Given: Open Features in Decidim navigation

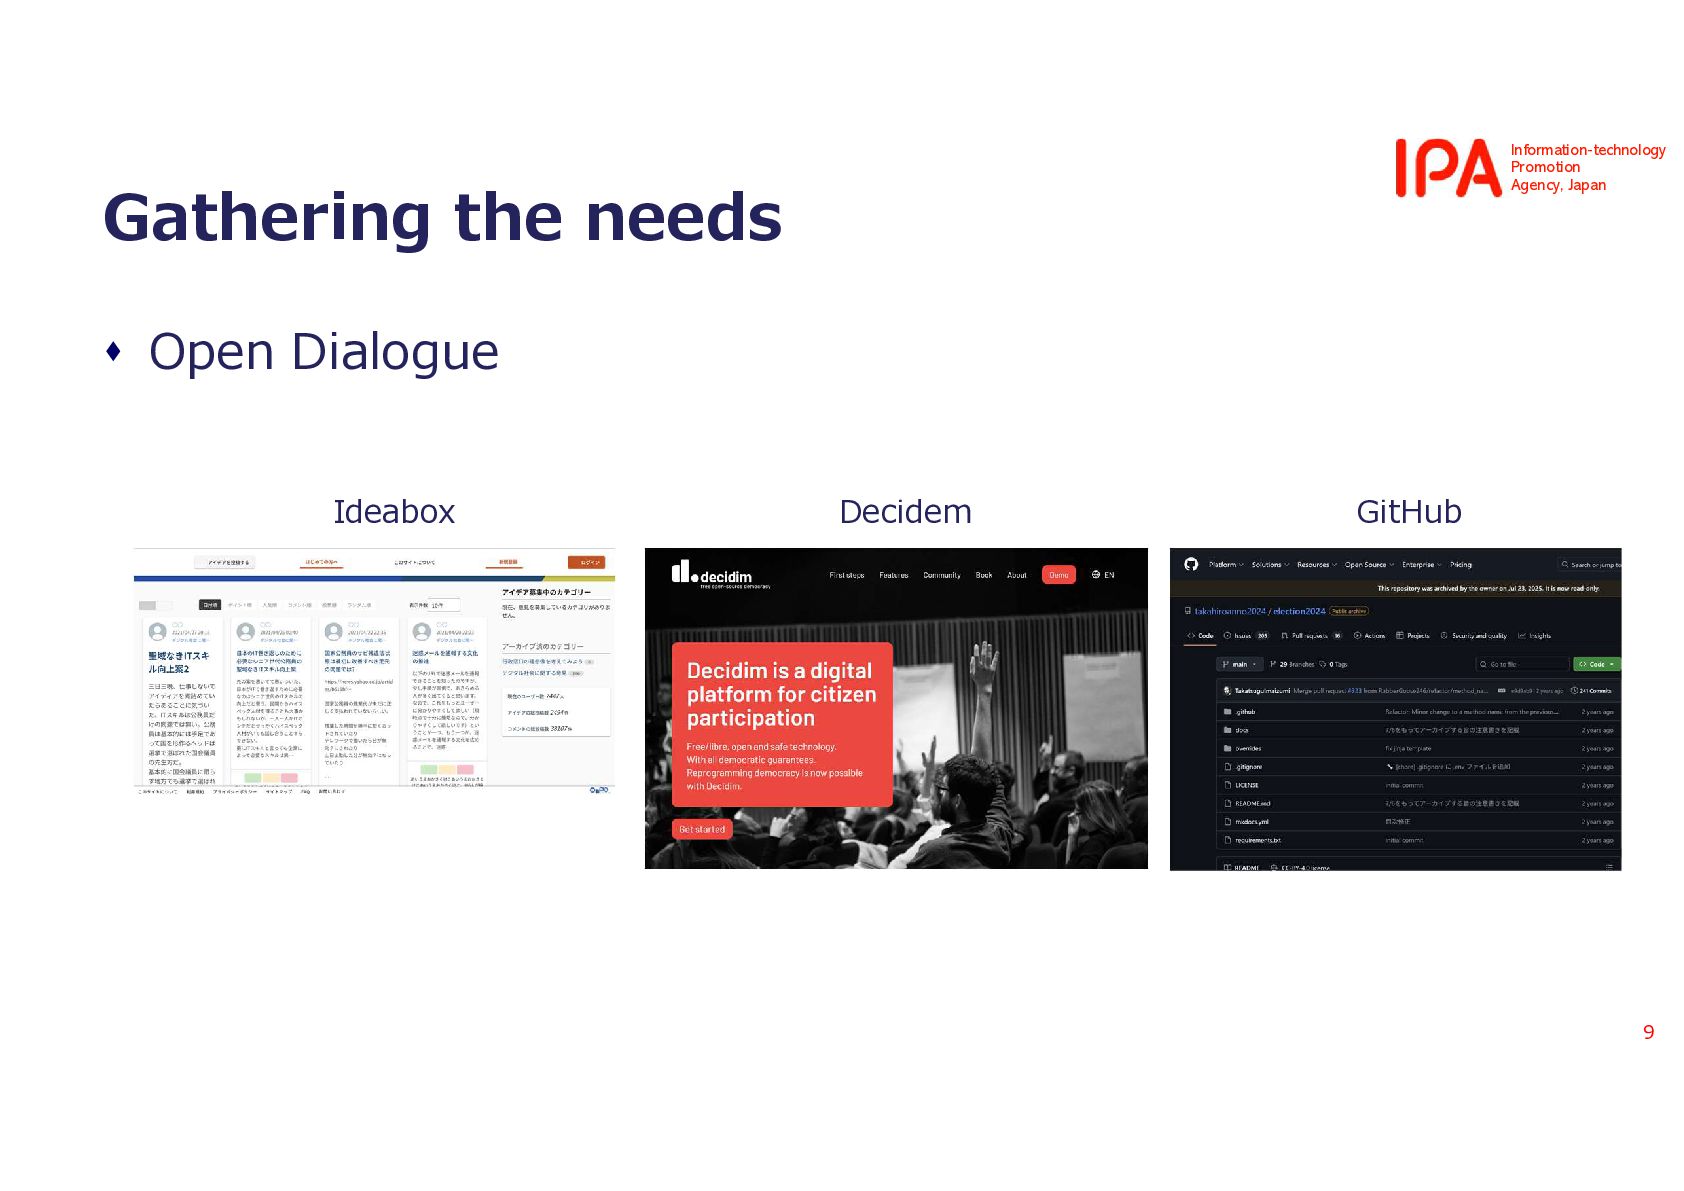Looking at the screenshot, I should pos(894,575).
